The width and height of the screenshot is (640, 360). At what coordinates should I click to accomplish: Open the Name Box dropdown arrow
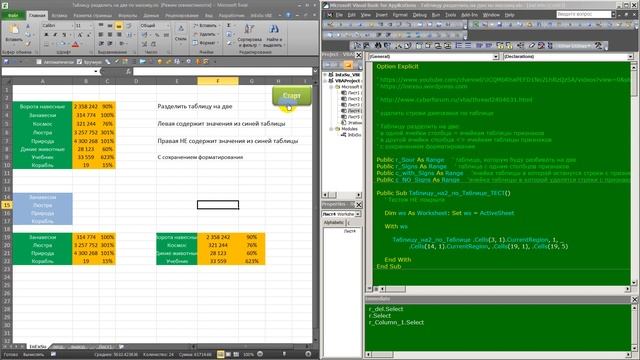[96, 71]
